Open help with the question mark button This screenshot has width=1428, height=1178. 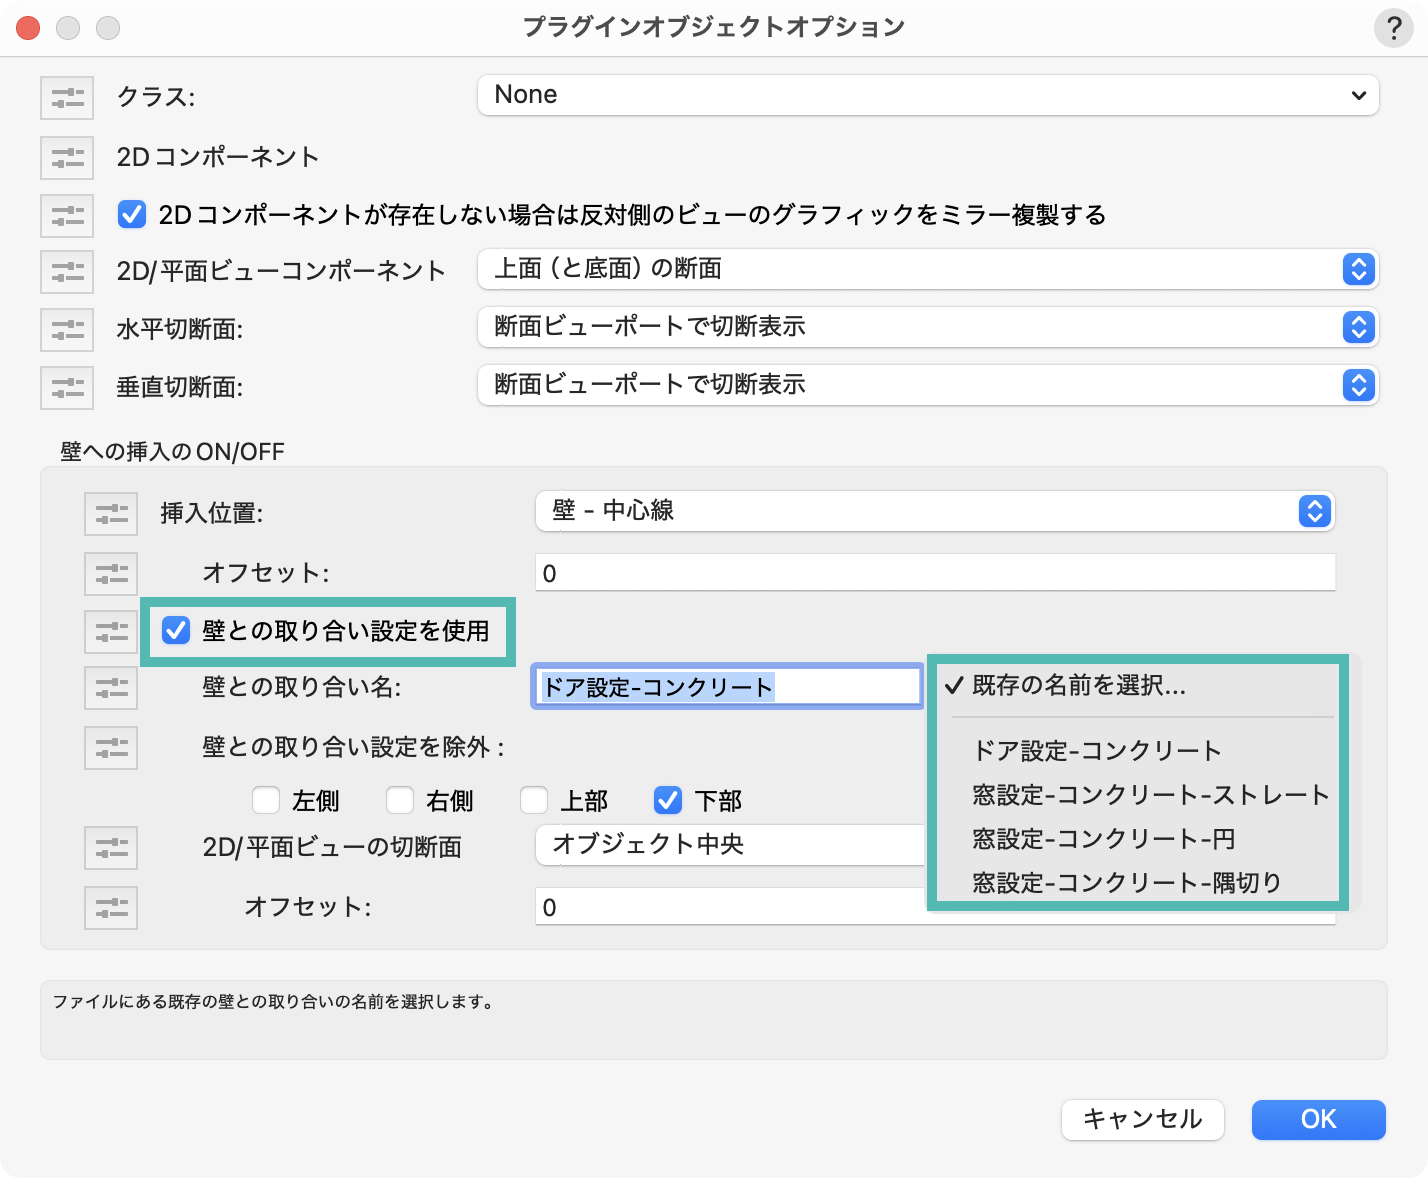(1393, 28)
